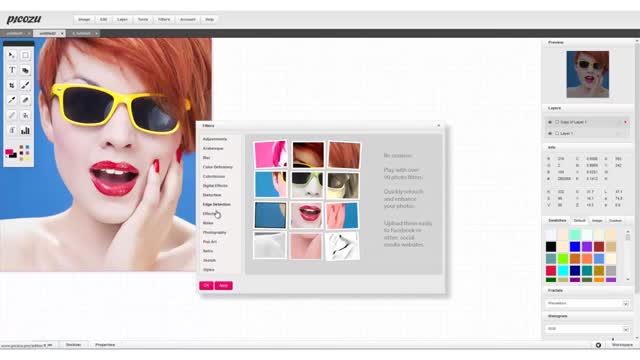
Task: Click the OK button in Filters dialog
Action: point(206,286)
